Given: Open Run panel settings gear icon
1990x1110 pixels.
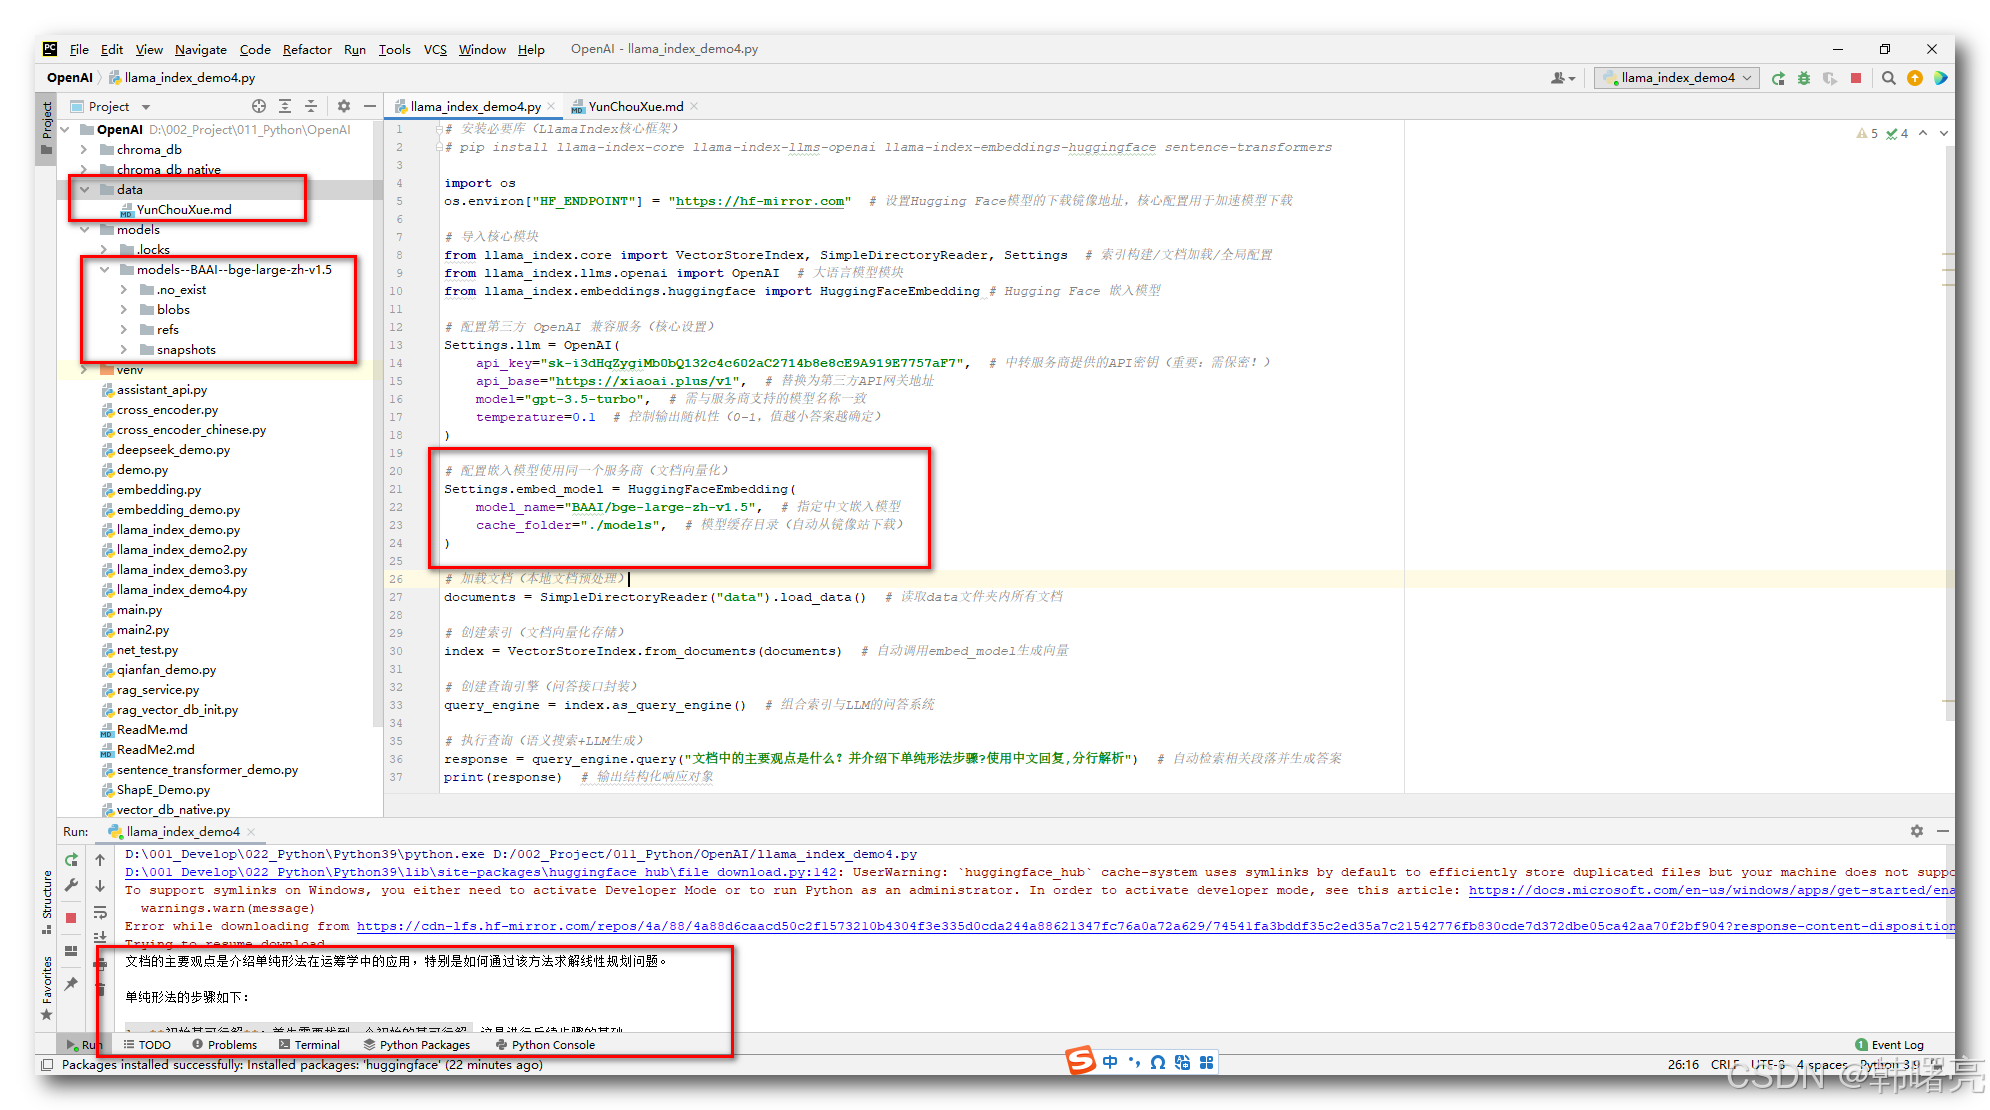Looking at the screenshot, I should (x=1916, y=831).
